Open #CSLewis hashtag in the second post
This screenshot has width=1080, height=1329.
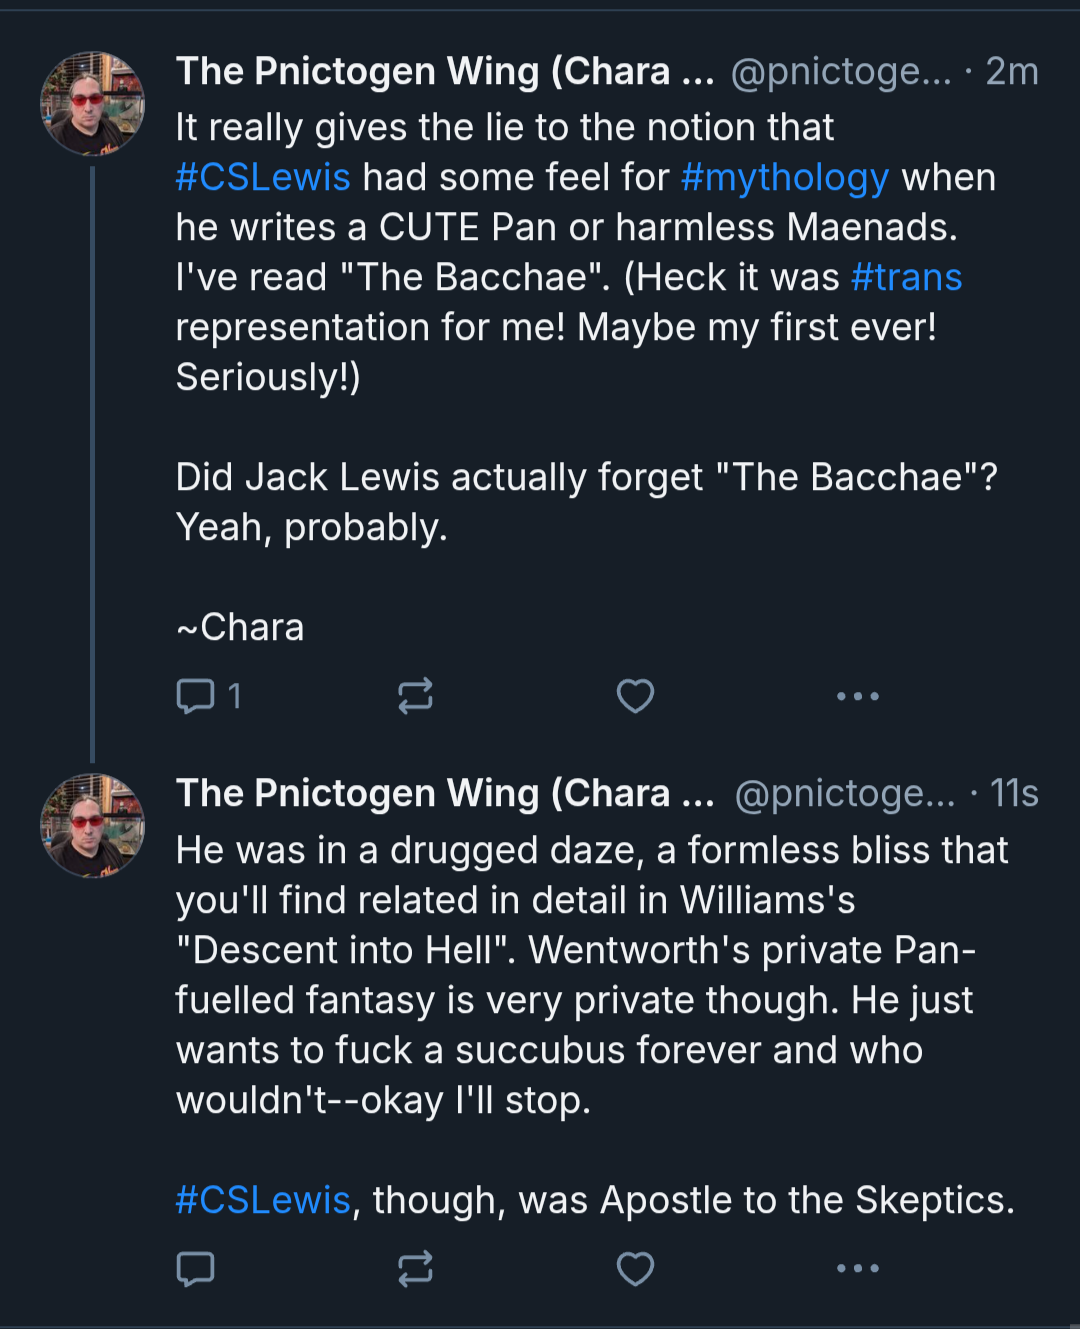pyautogui.click(x=263, y=1200)
